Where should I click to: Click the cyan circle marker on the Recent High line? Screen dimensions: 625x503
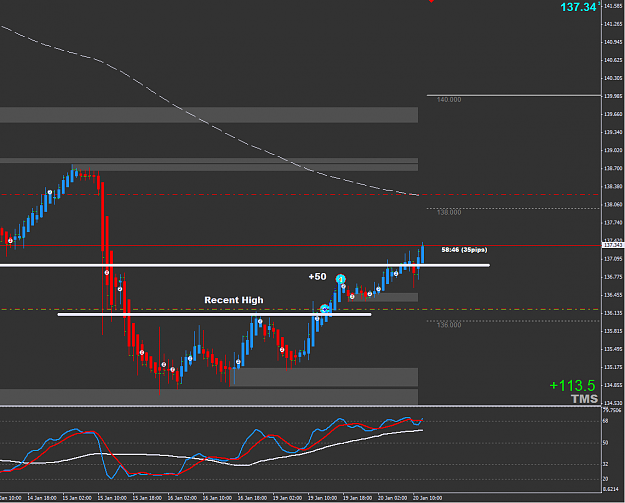(x=325, y=309)
